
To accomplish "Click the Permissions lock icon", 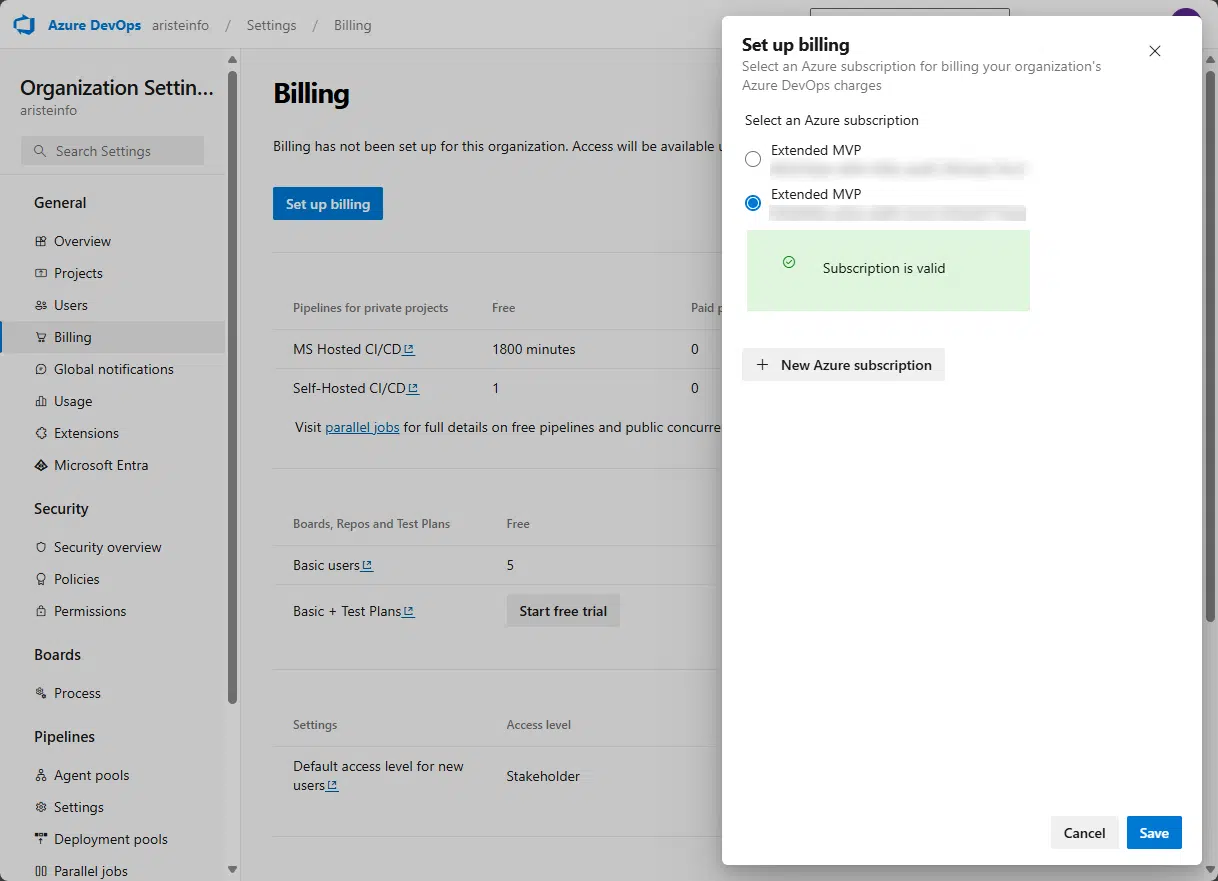I will [40, 611].
